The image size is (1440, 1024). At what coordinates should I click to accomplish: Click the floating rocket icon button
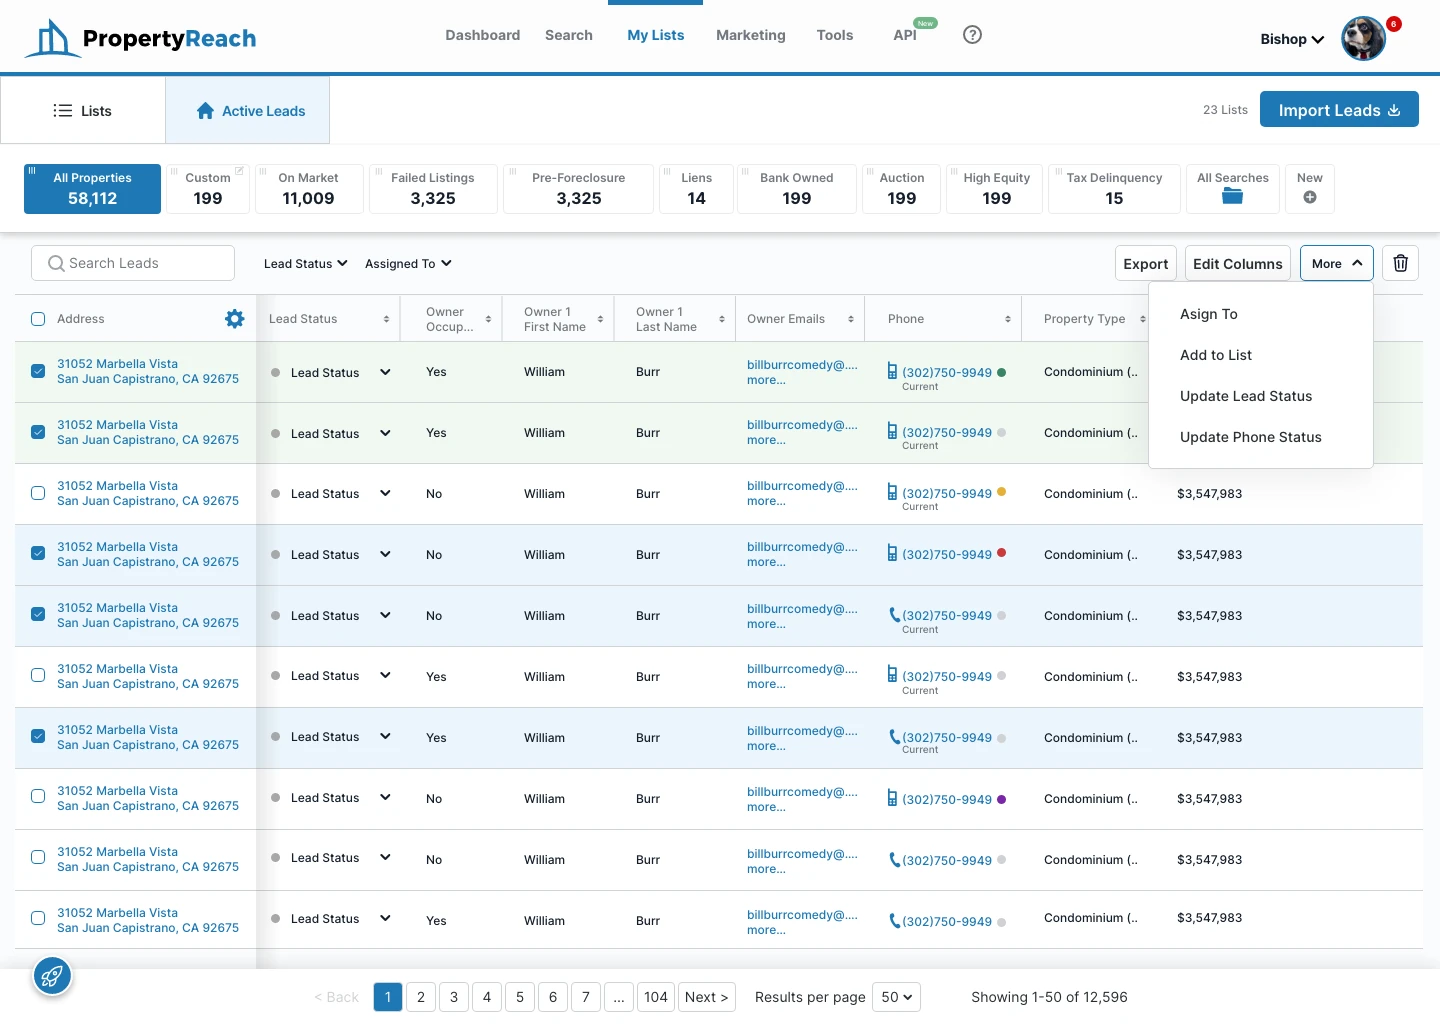coord(52,976)
